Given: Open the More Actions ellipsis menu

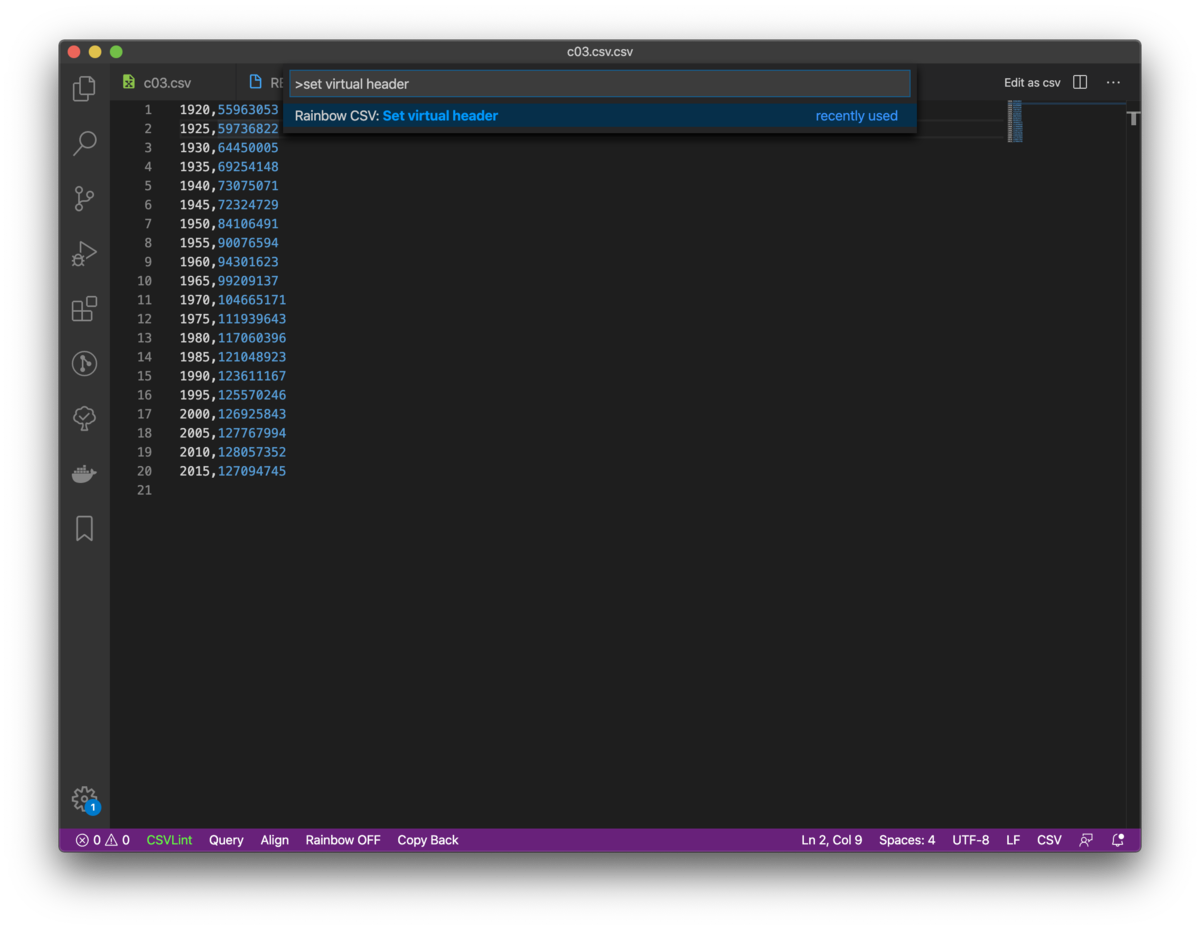Looking at the screenshot, I should [1113, 82].
